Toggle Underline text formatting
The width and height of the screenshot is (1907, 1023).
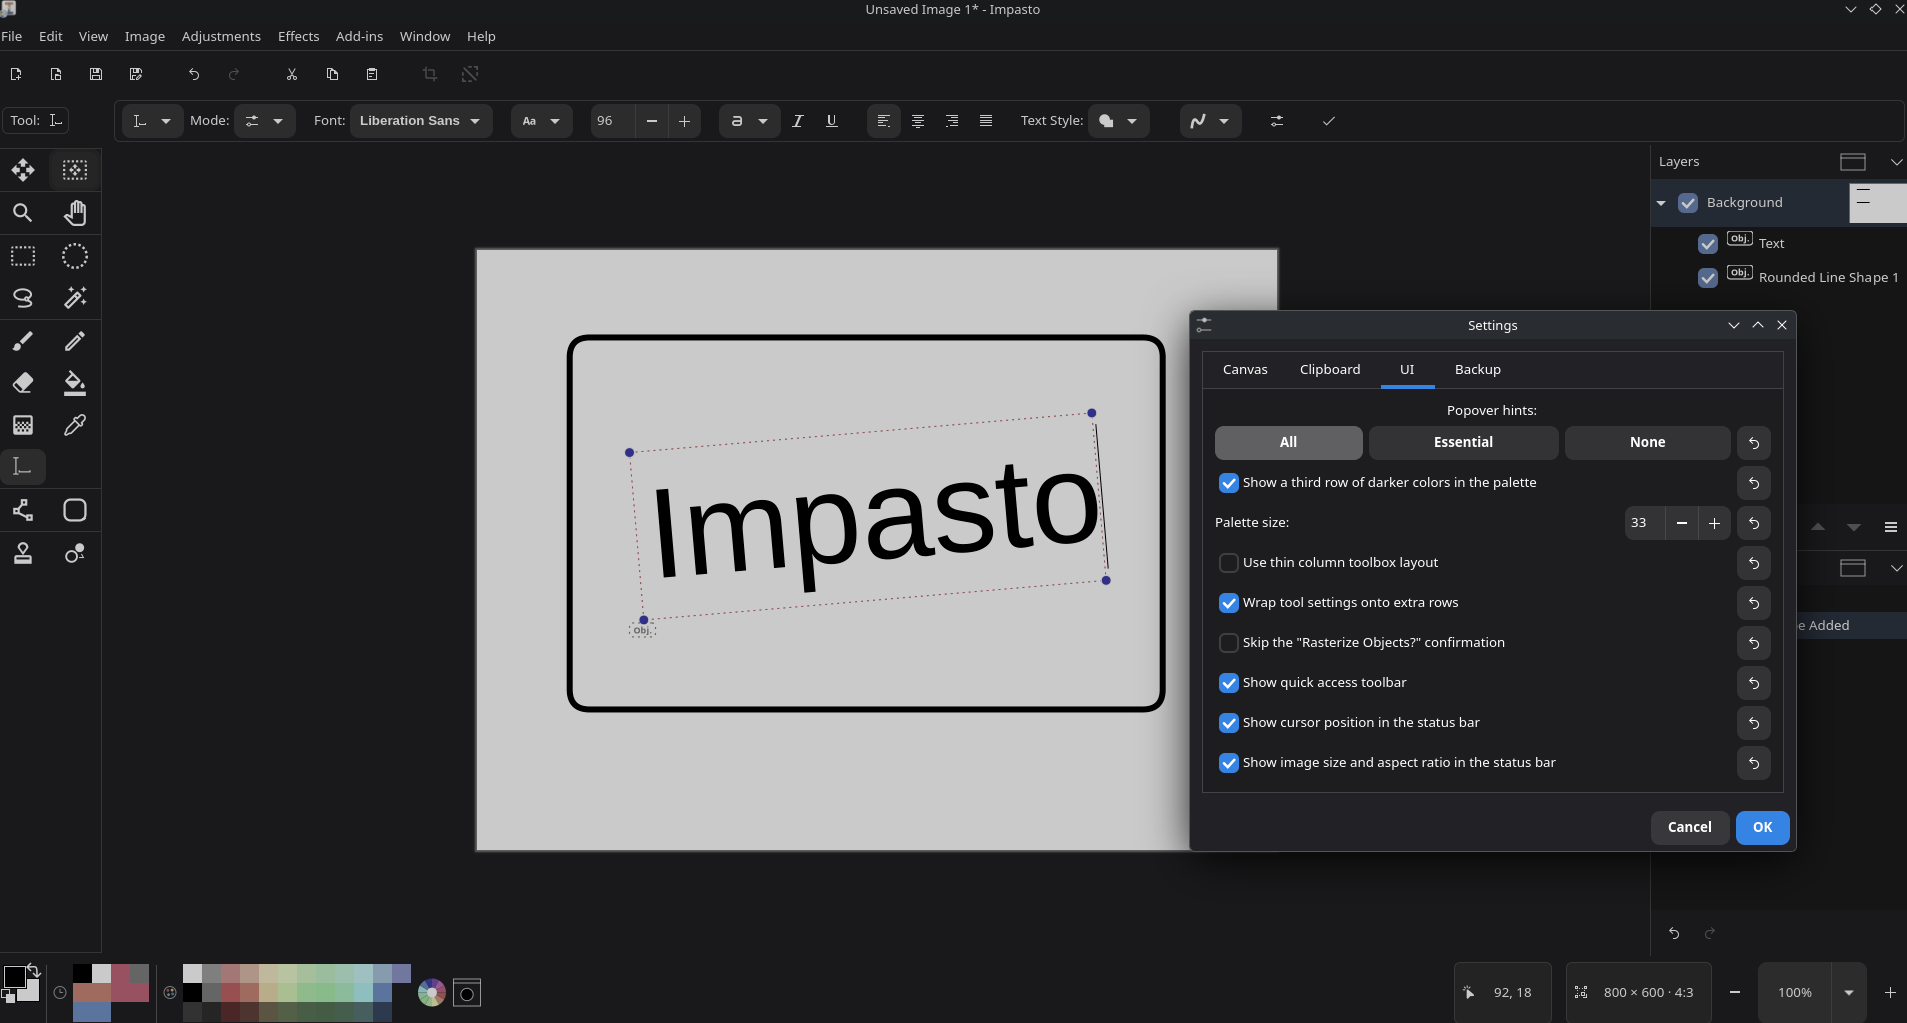[x=832, y=121]
